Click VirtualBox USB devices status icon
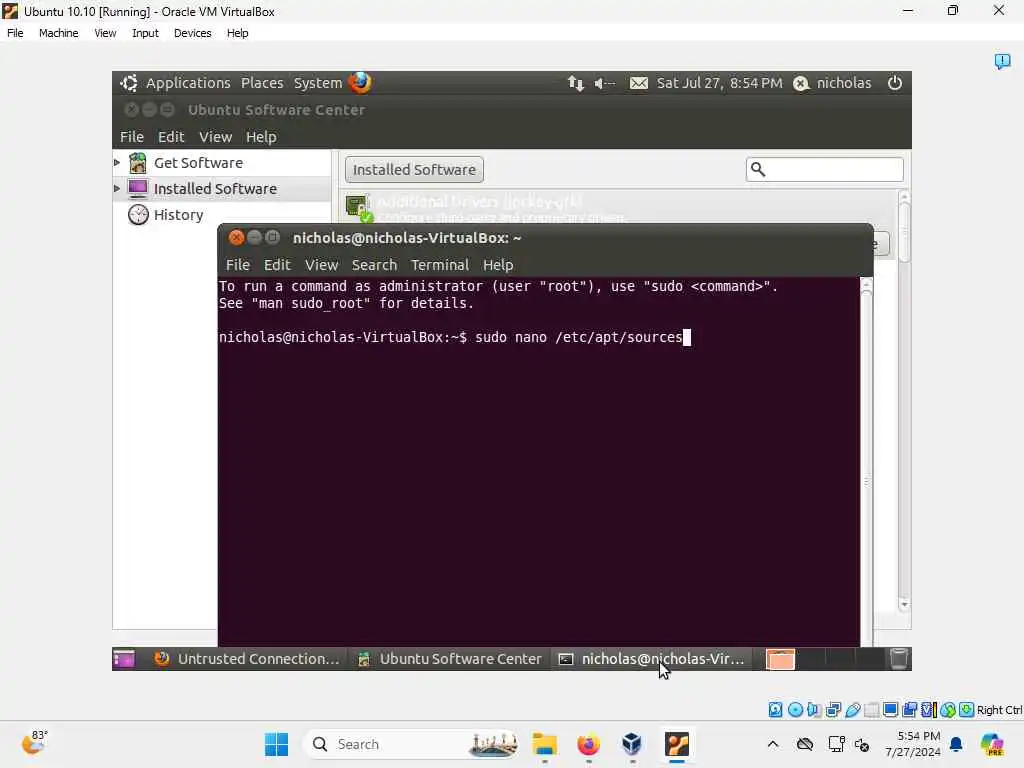The height and width of the screenshot is (768, 1024). (852, 710)
